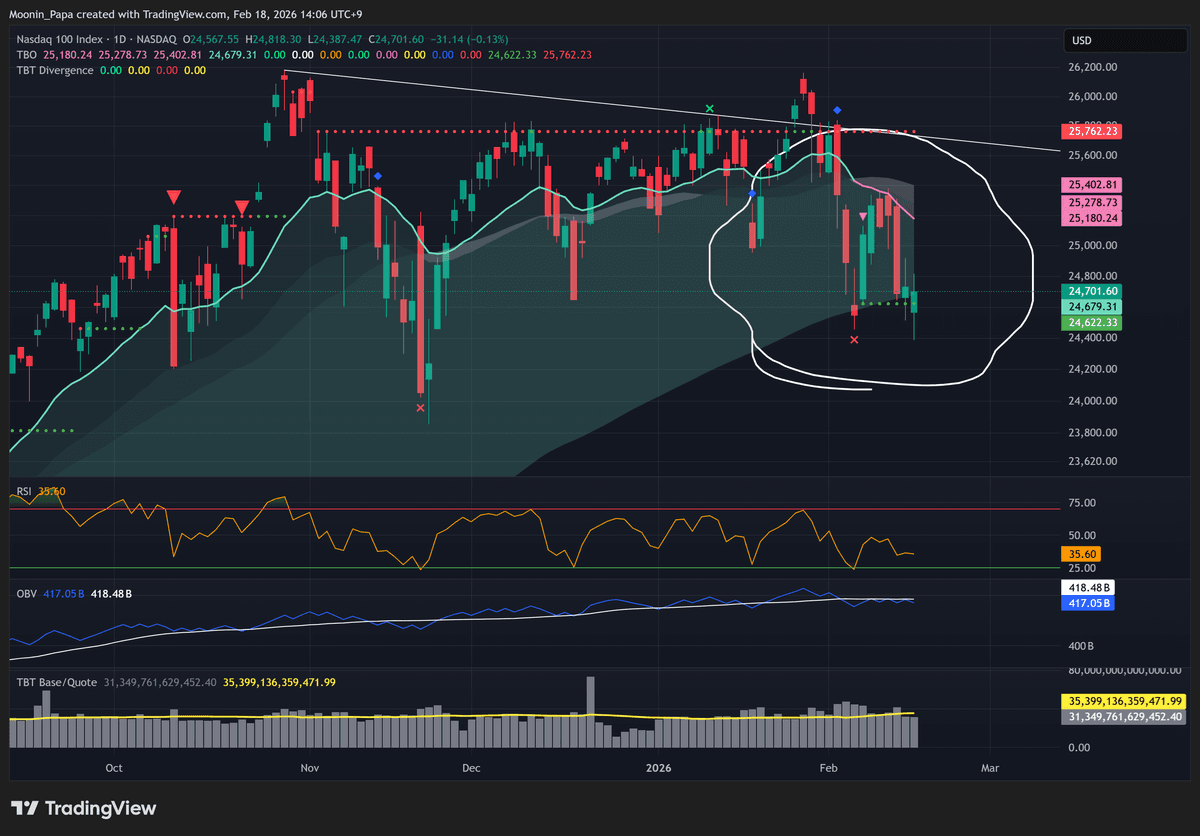Click the TBO indicator legend label
This screenshot has width=1200, height=836.
(x=26, y=54)
